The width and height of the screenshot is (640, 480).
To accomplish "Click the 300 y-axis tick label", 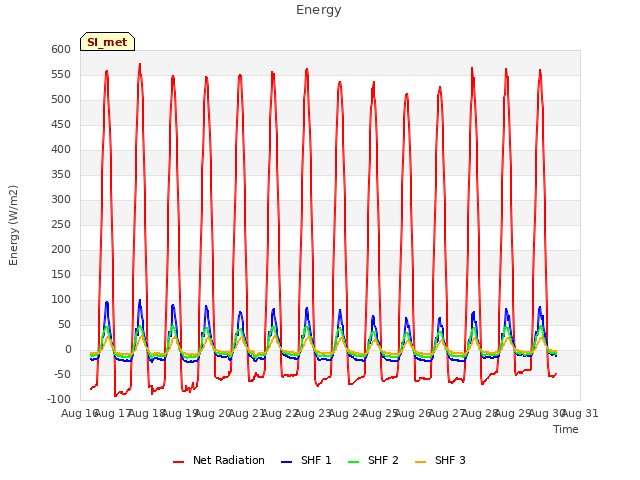I will click(x=61, y=200).
